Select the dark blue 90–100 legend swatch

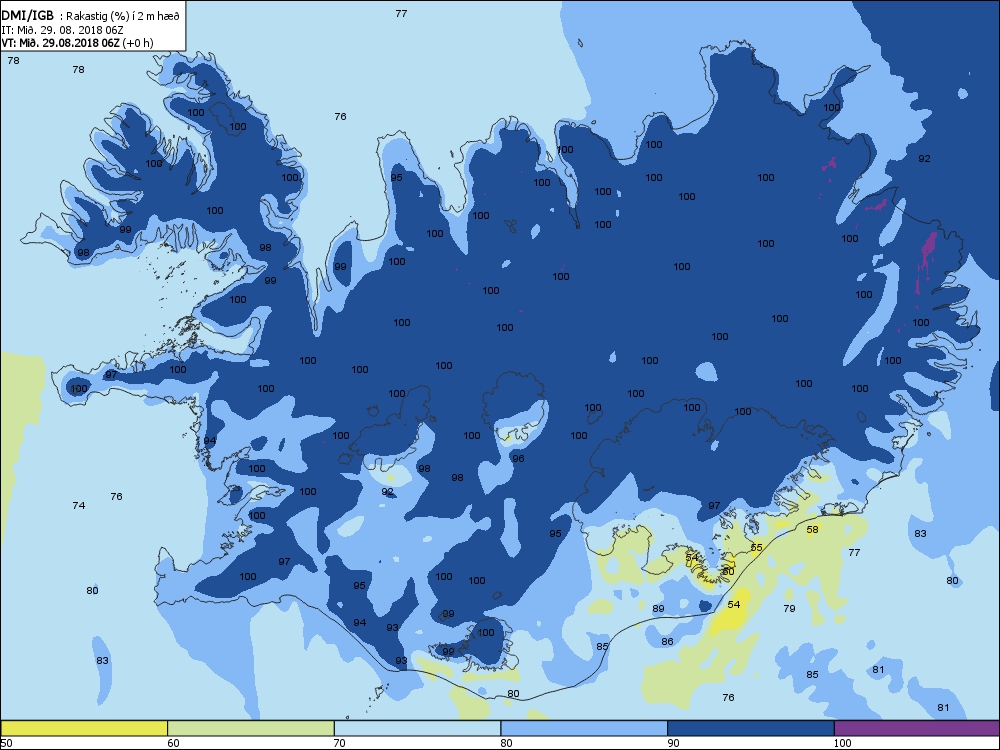click(751, 728)
